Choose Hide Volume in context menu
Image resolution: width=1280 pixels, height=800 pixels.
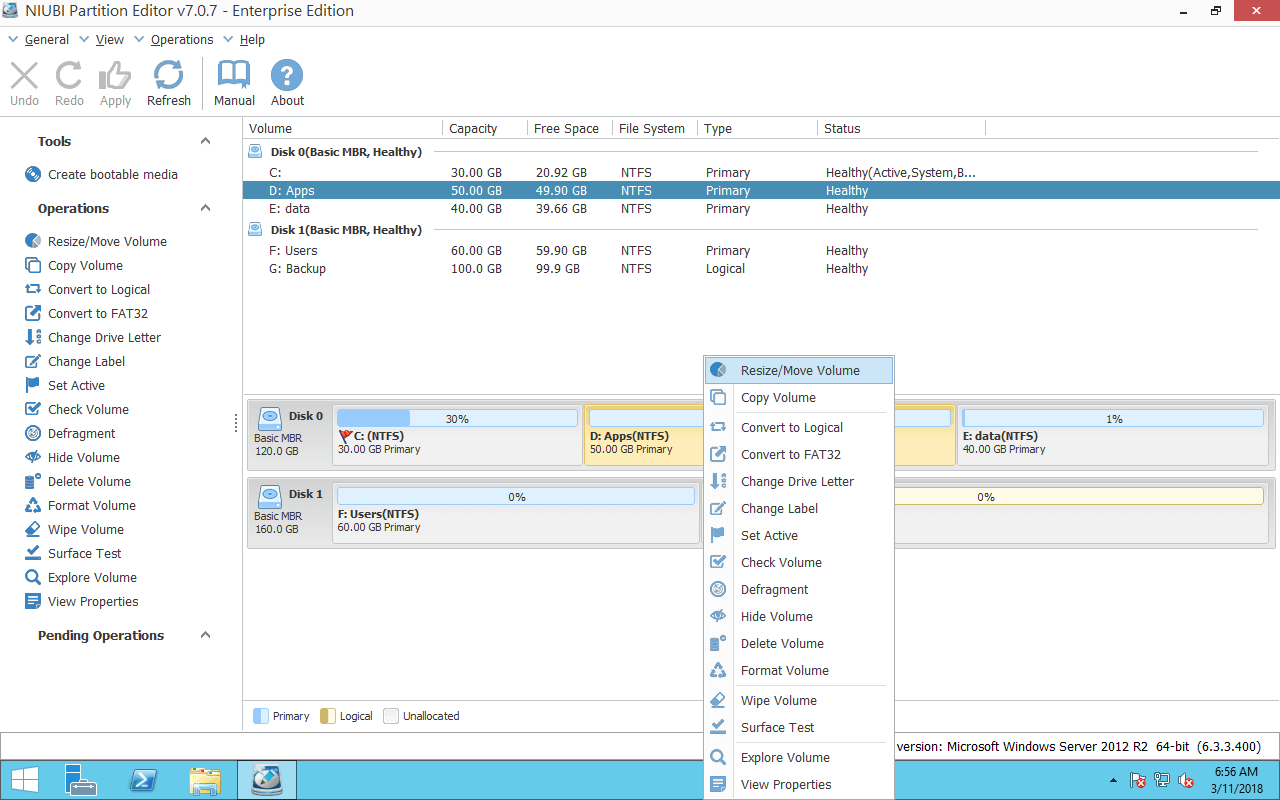(799, 616)
